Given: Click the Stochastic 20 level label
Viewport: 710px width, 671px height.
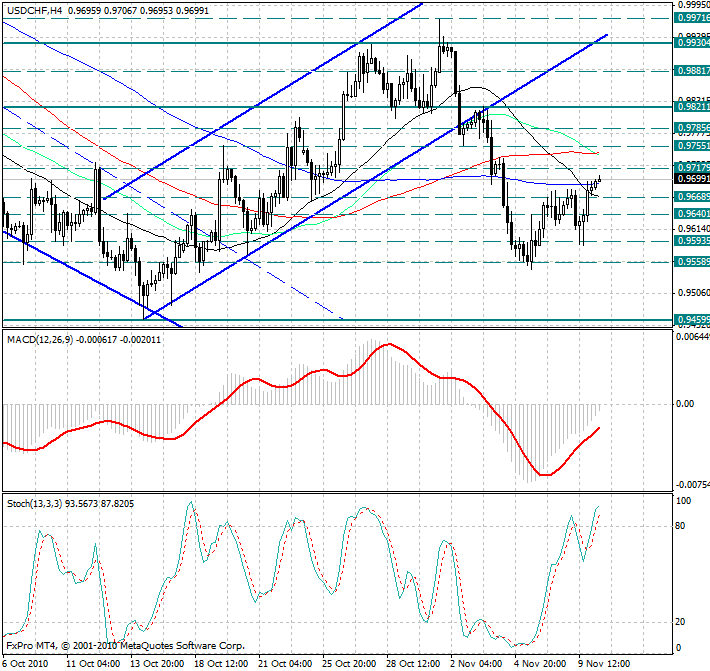Looking at the screenshot, I should (680, 622).
